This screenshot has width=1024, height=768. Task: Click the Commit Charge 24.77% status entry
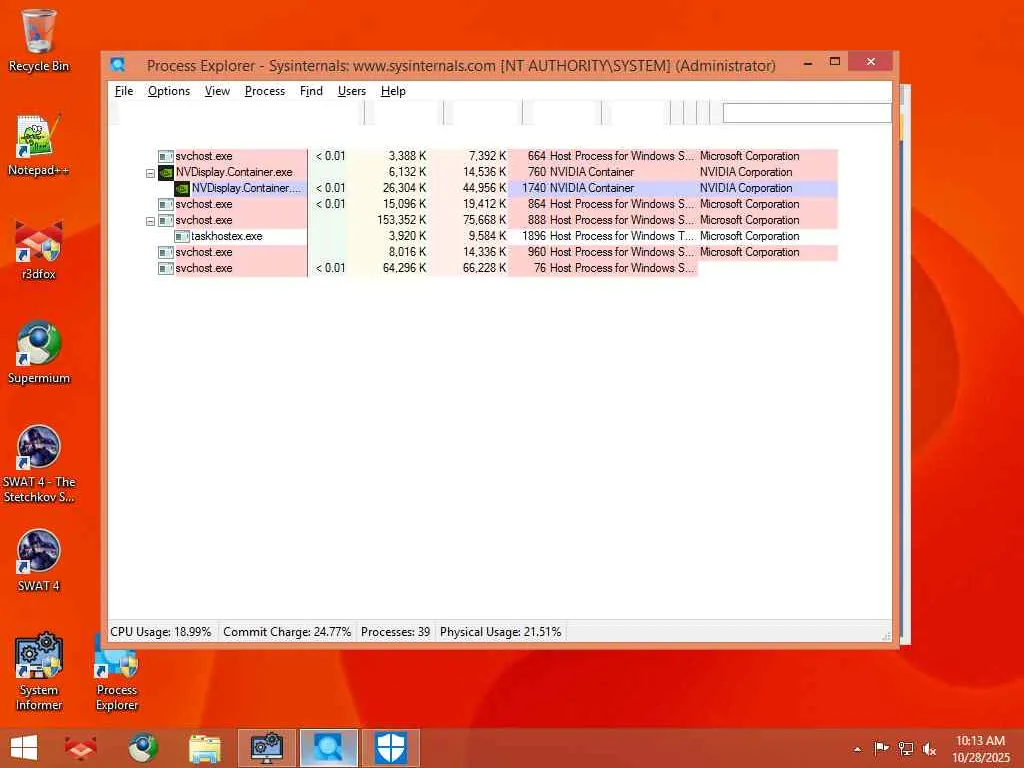(x=287, y=632)
